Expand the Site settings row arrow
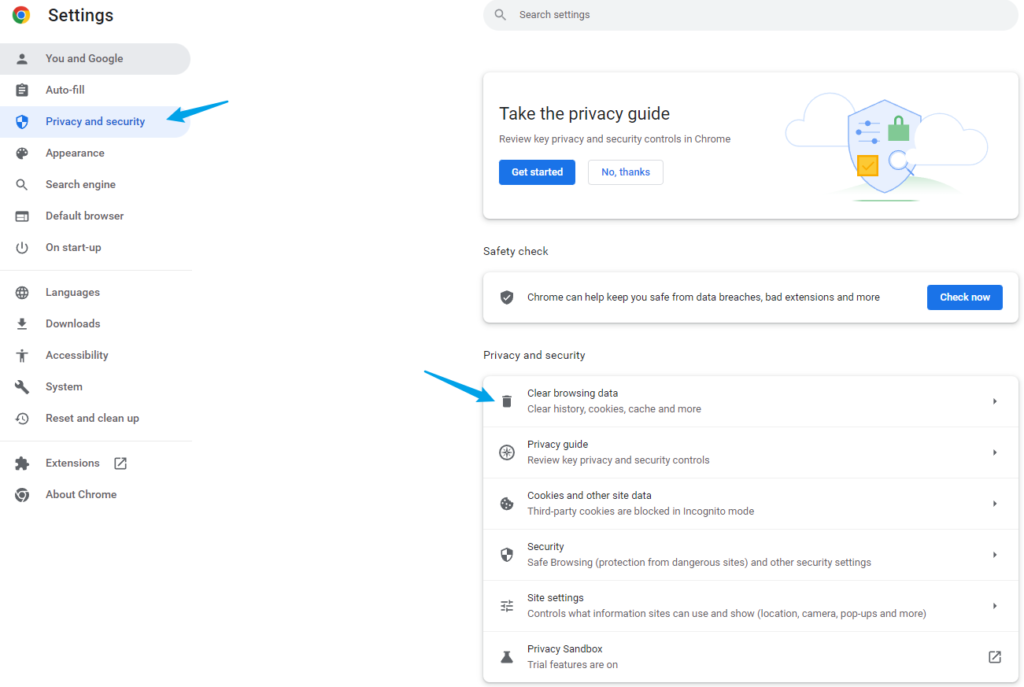This screenshot has height=687, width=1024. click(994, 606)
